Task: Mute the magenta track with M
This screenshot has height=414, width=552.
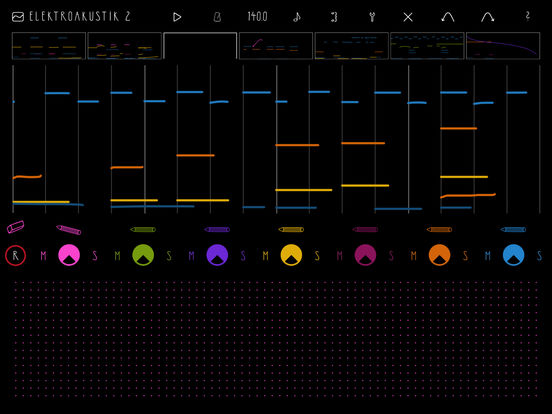Action: (x=340, y=256)
